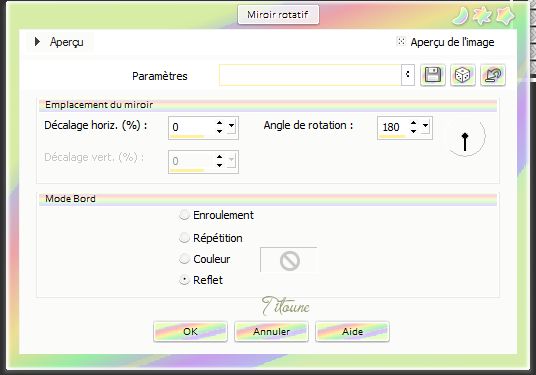Open the Décalage horiz. slider dropdown arrow
536x375 pixels.
pyautogui.click(x=232, y=125)
